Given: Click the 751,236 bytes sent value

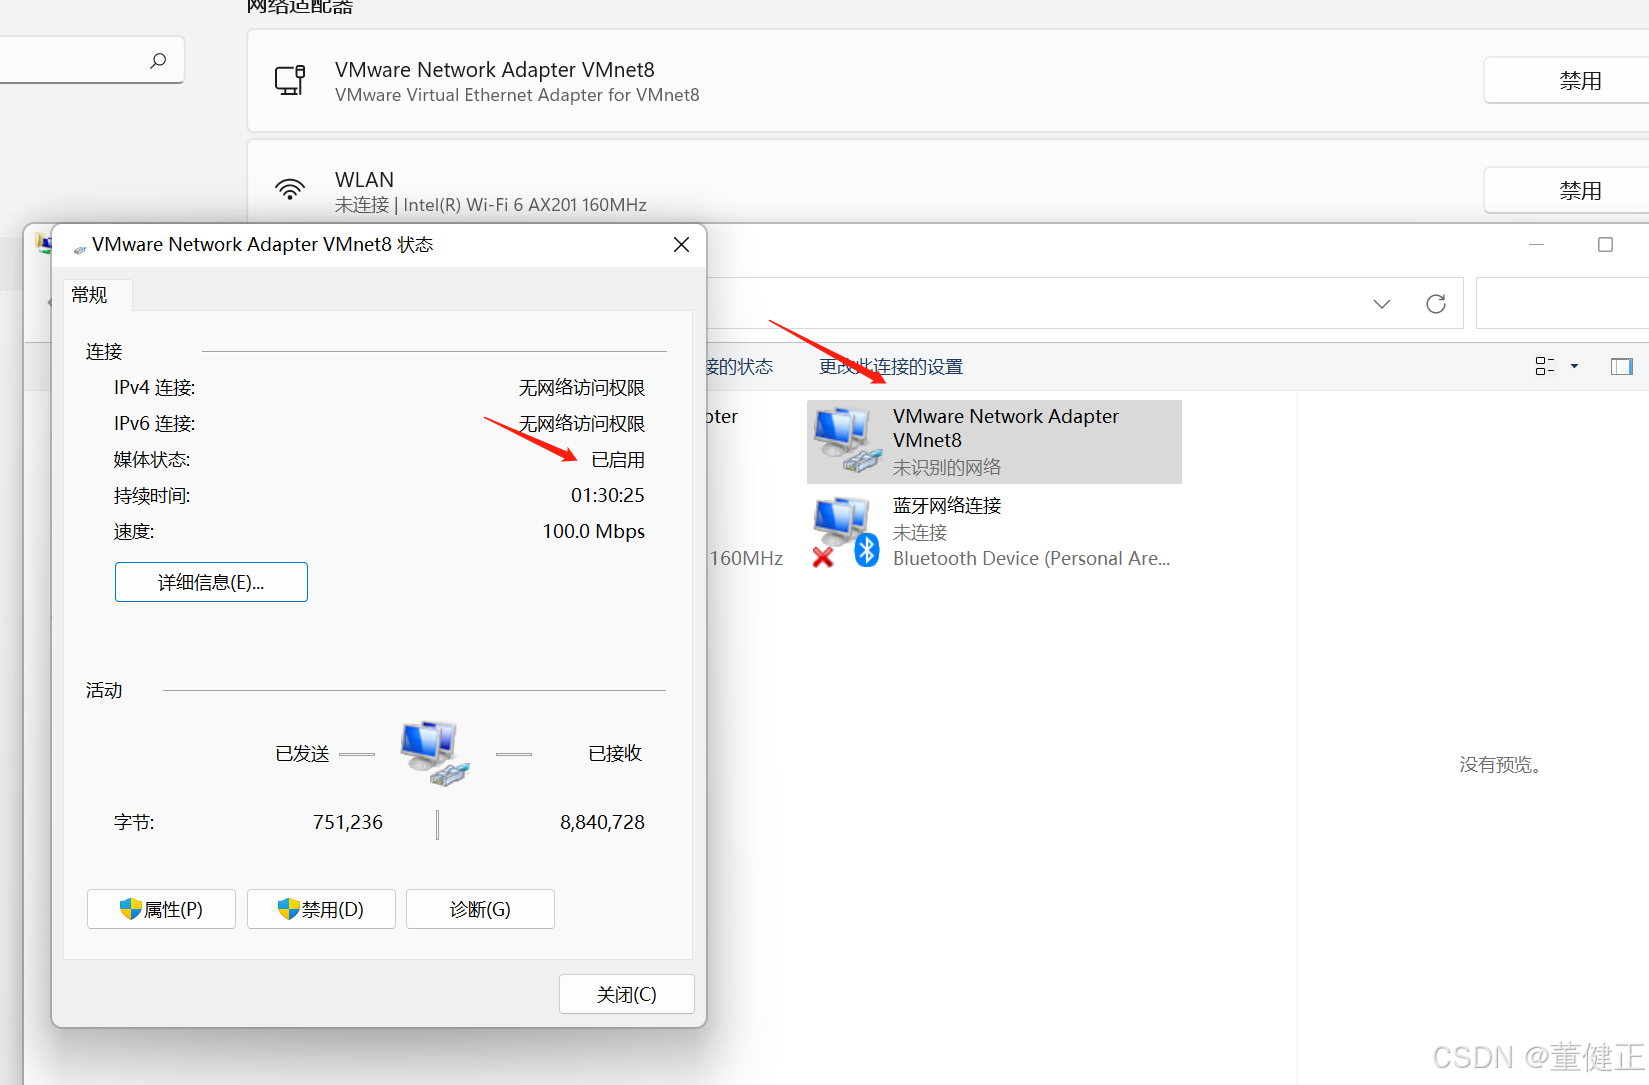Looking at the screenshot, I should tap(348, 822).
